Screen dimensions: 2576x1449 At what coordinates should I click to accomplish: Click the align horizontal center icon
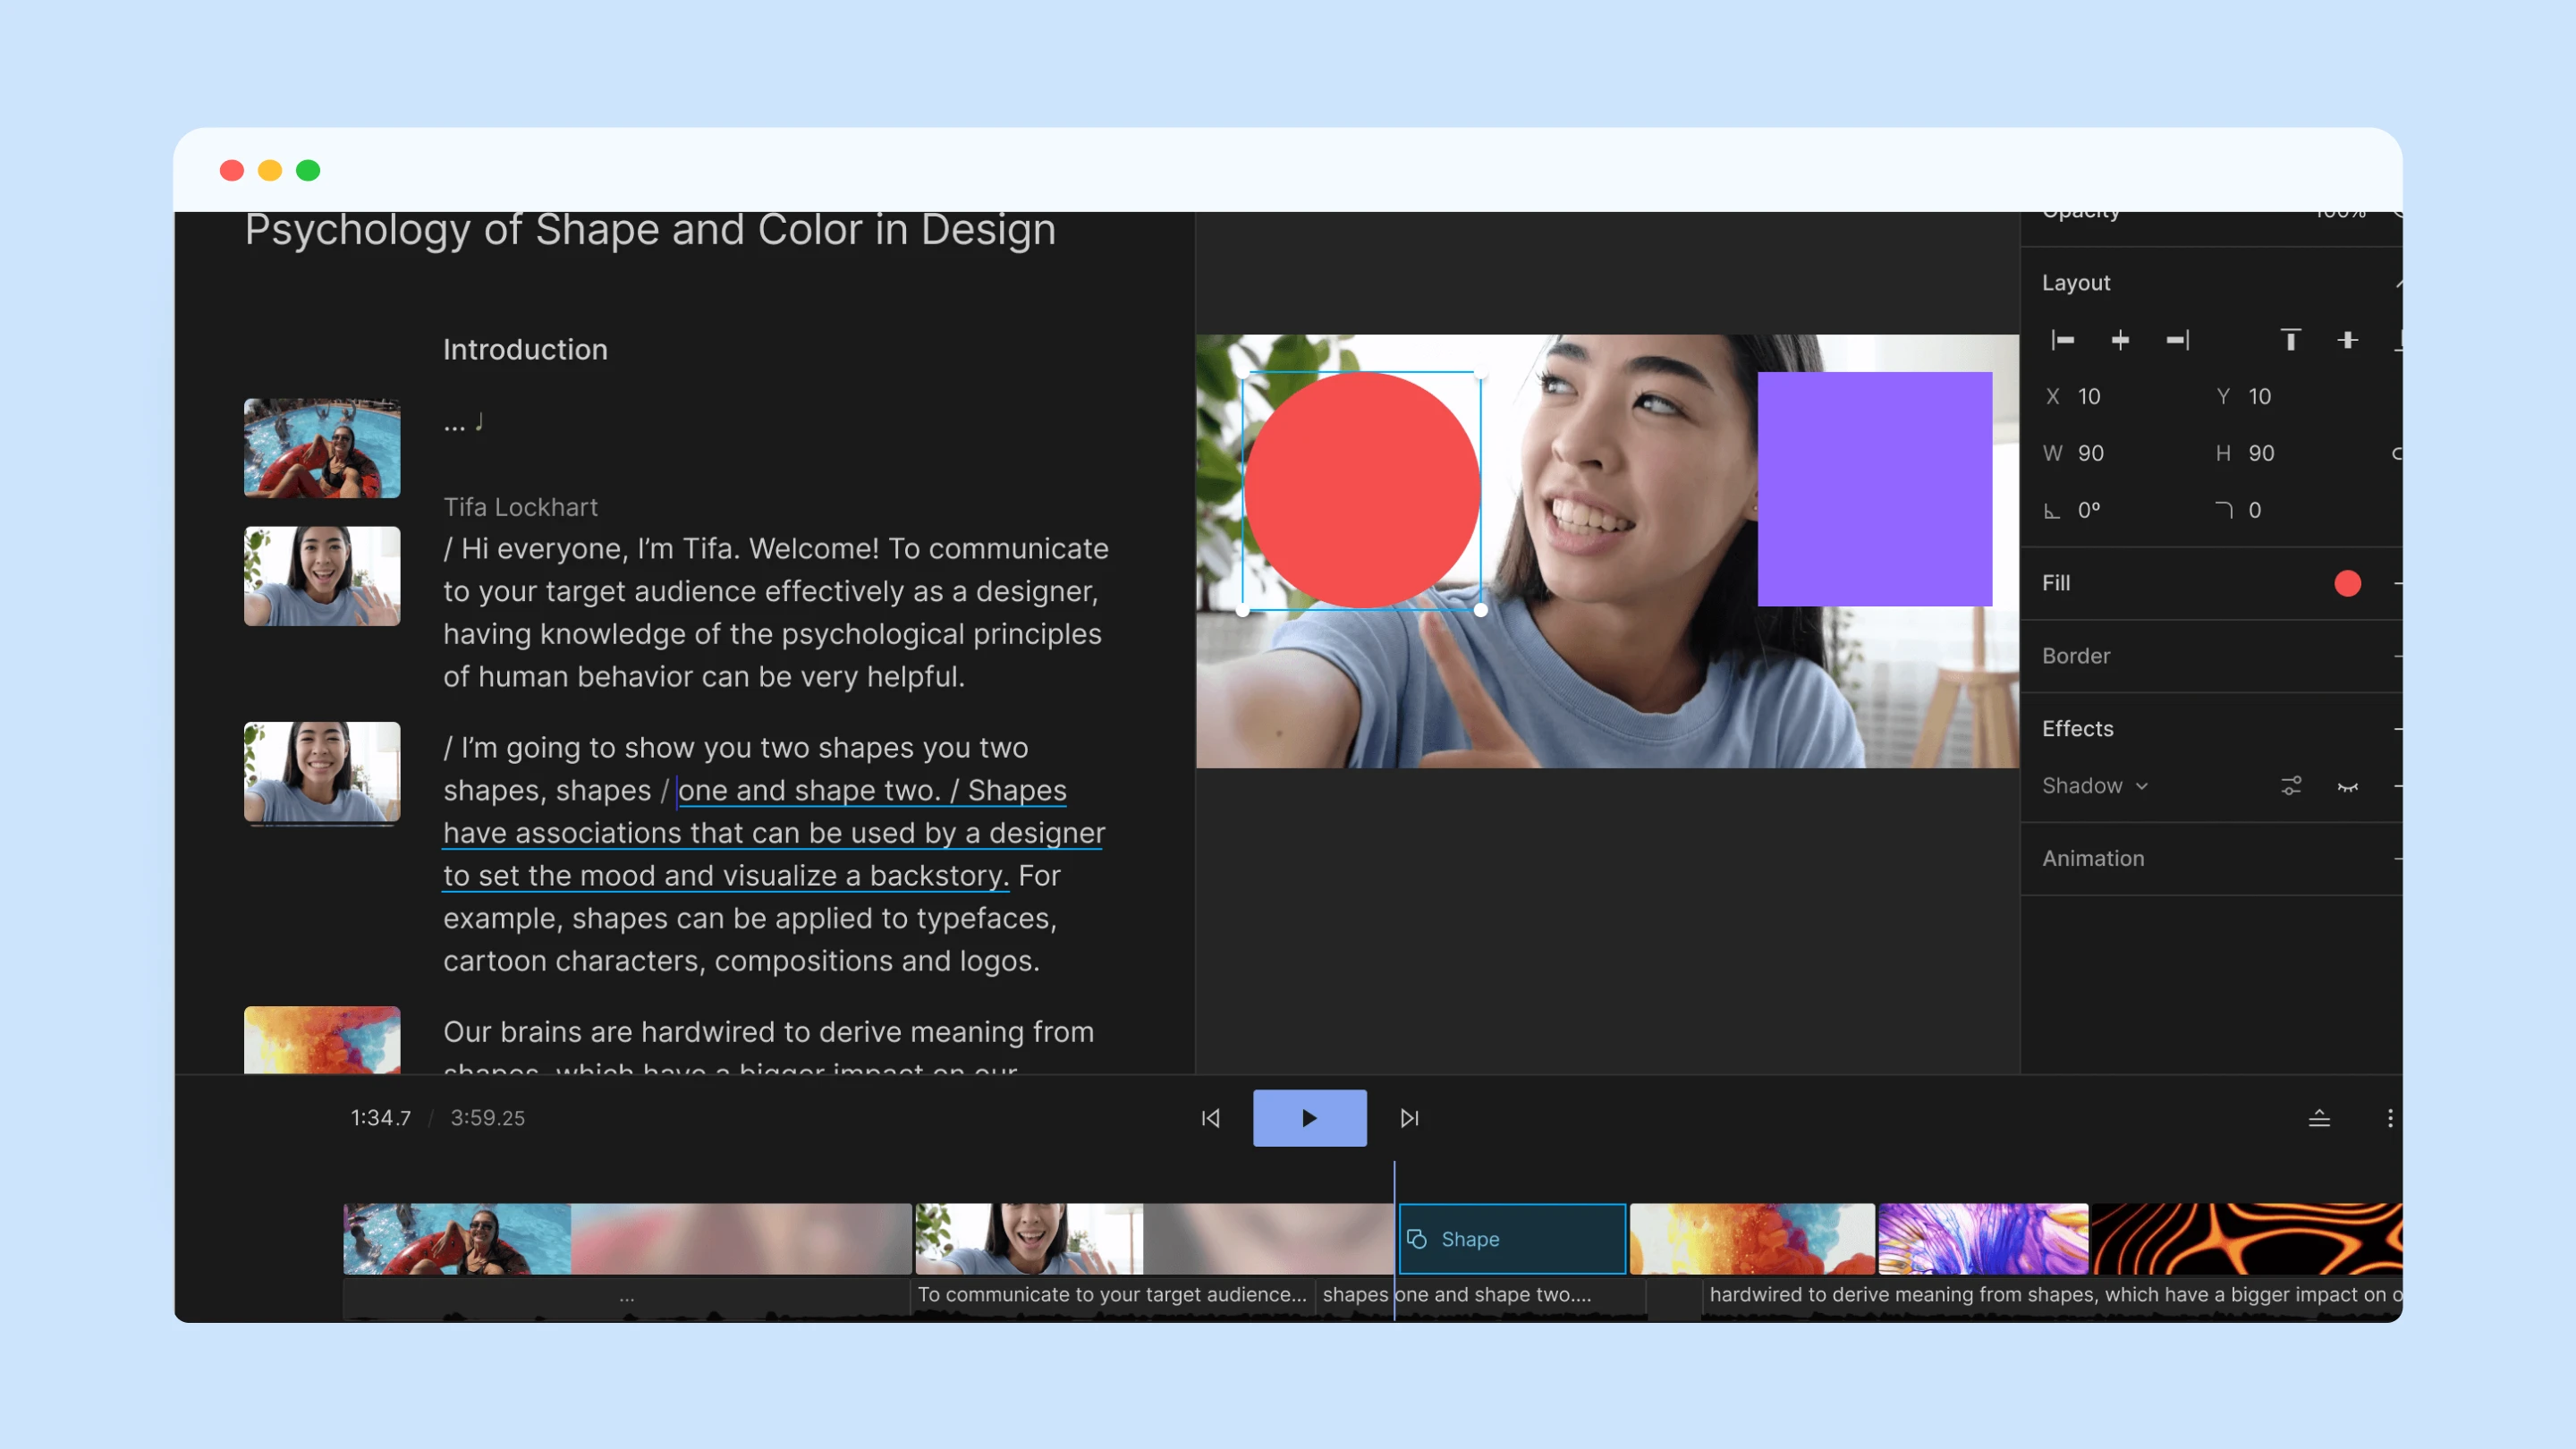tap(2119, 341)
